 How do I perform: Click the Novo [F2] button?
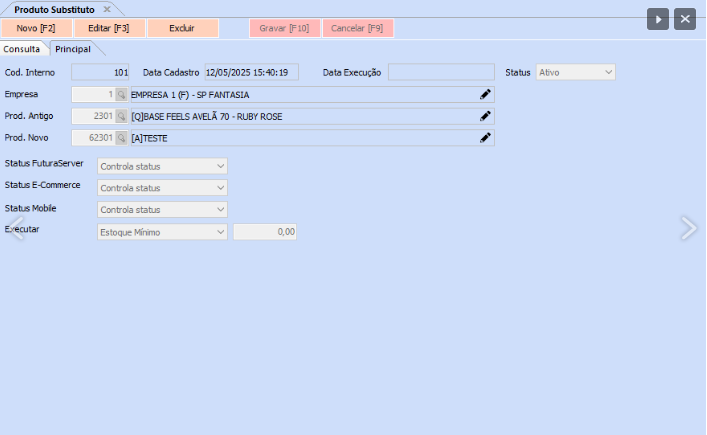36,28
